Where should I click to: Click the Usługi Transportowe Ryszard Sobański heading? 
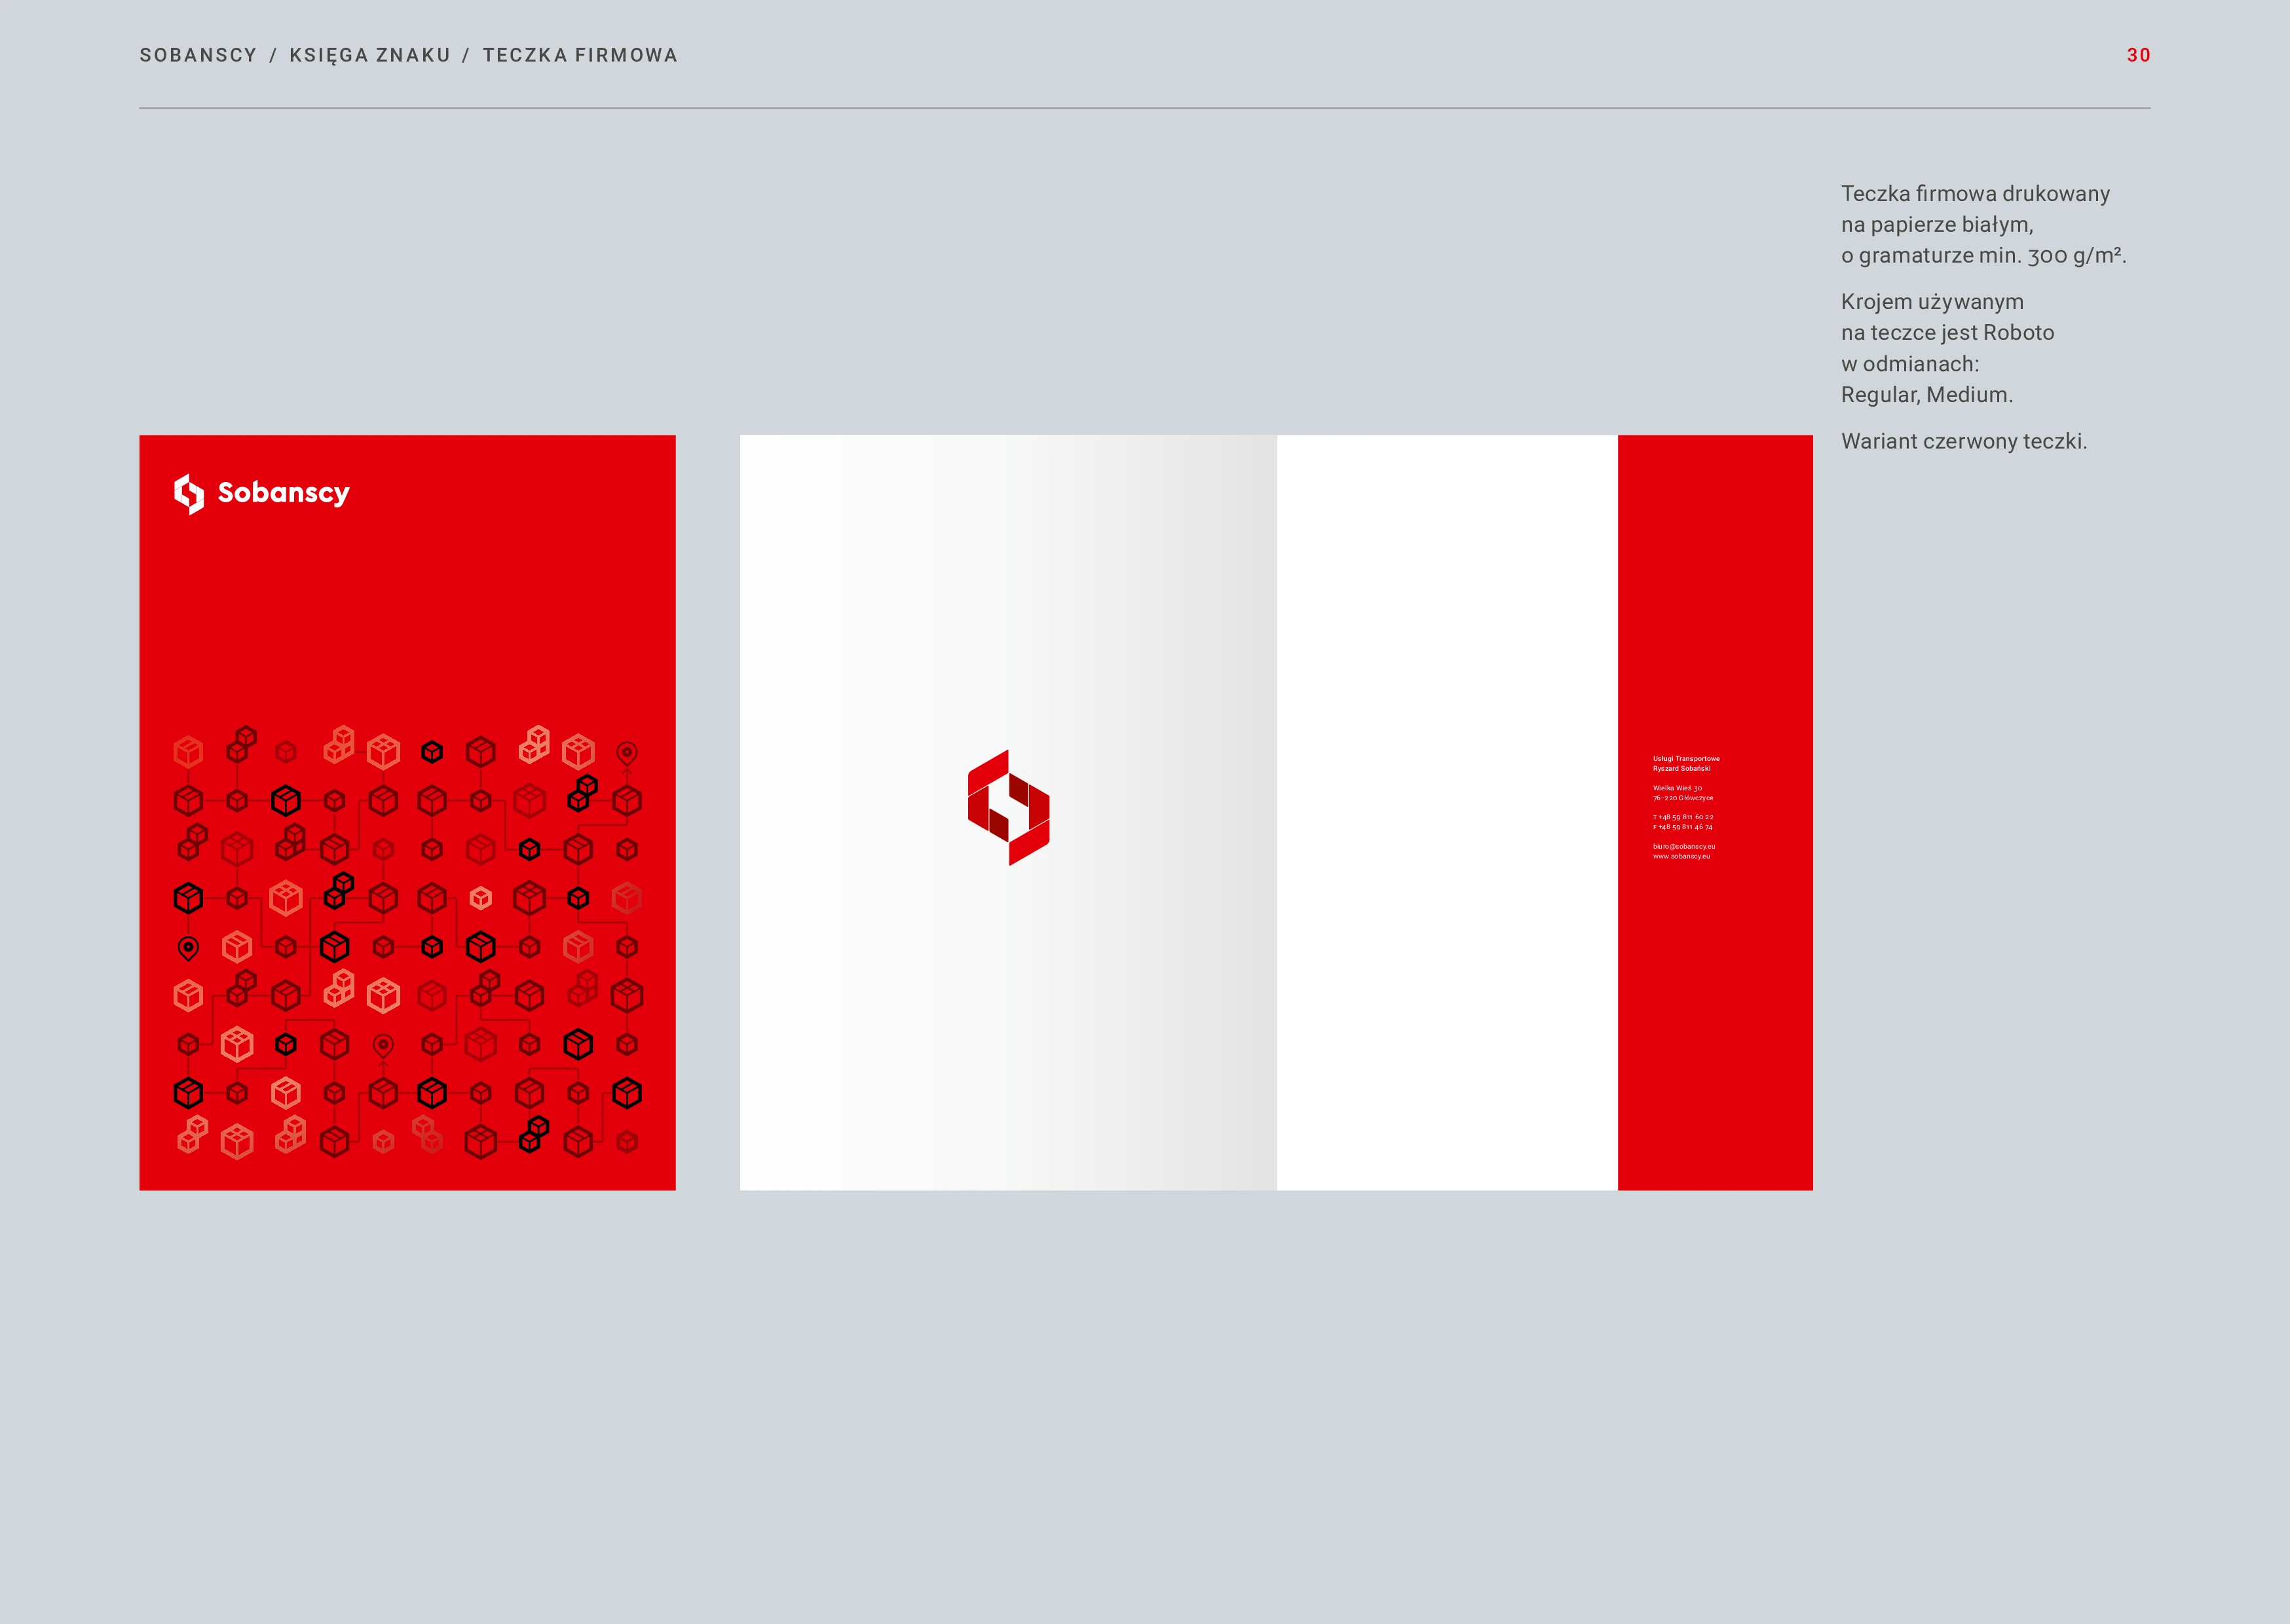[x=1686, y=763]
